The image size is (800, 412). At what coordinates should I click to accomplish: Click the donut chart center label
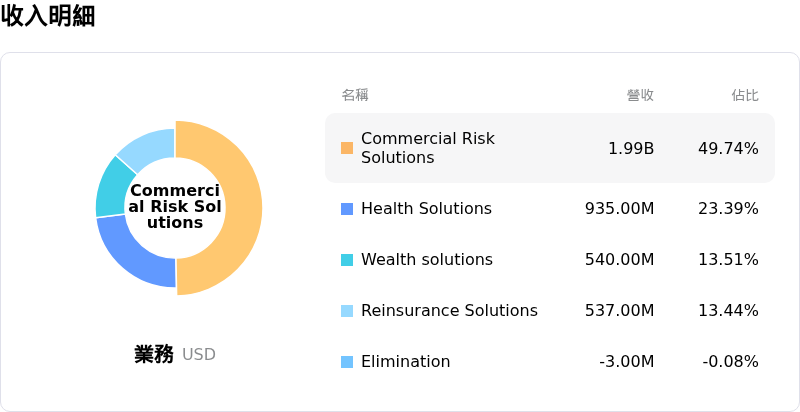pos(175,207)
